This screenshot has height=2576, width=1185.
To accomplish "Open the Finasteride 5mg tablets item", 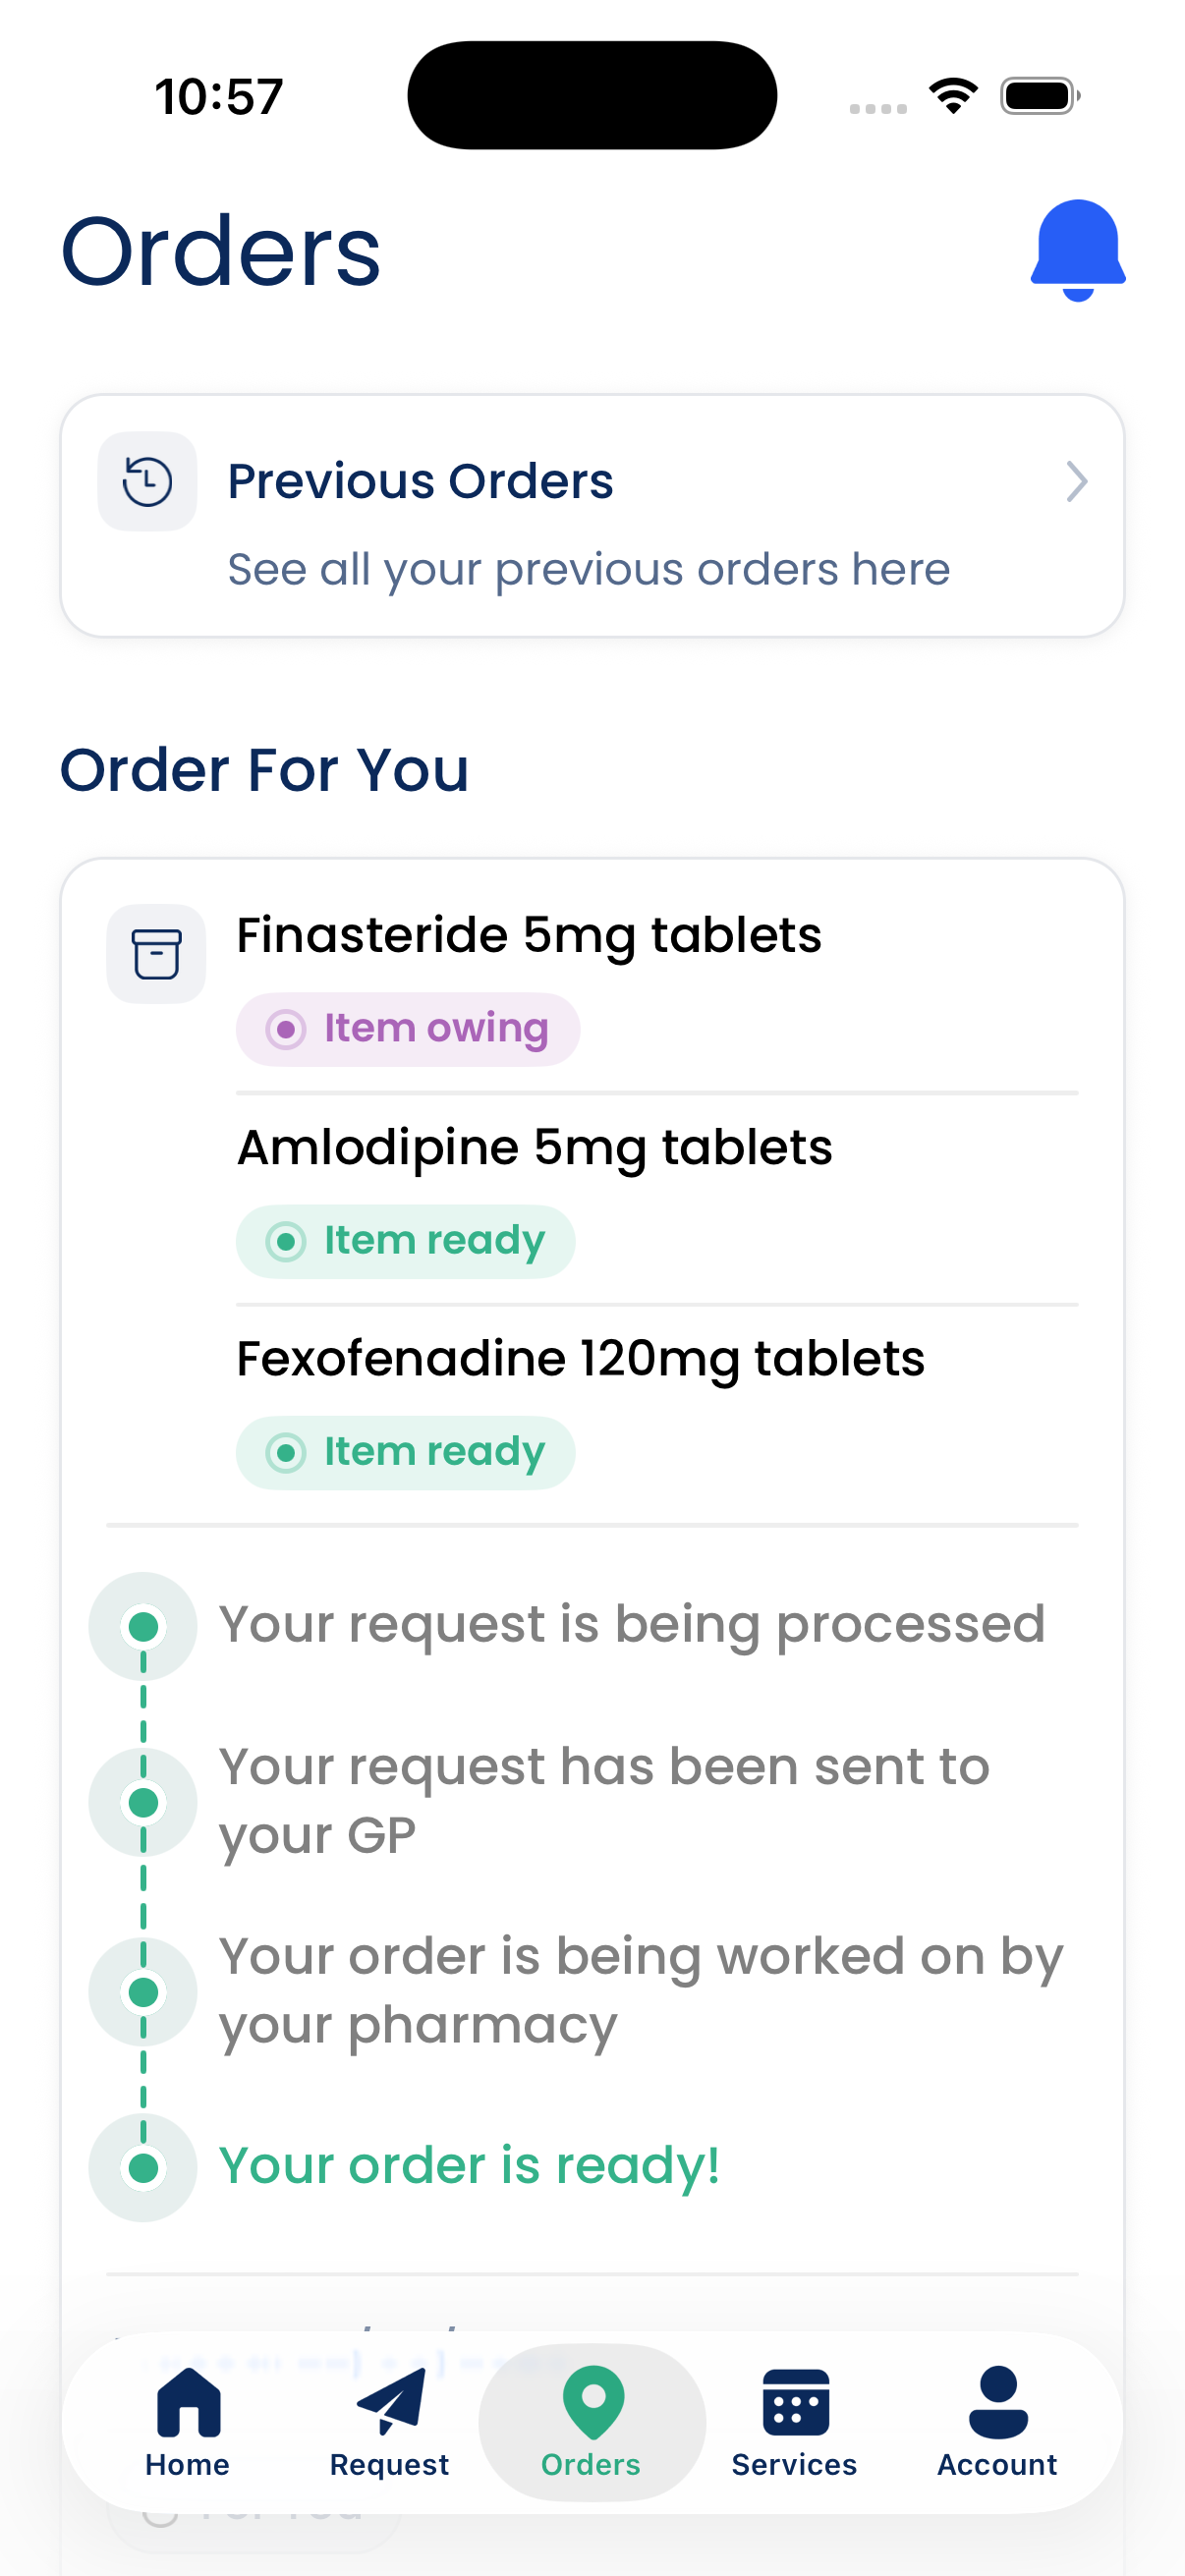I will coord(528,936).
